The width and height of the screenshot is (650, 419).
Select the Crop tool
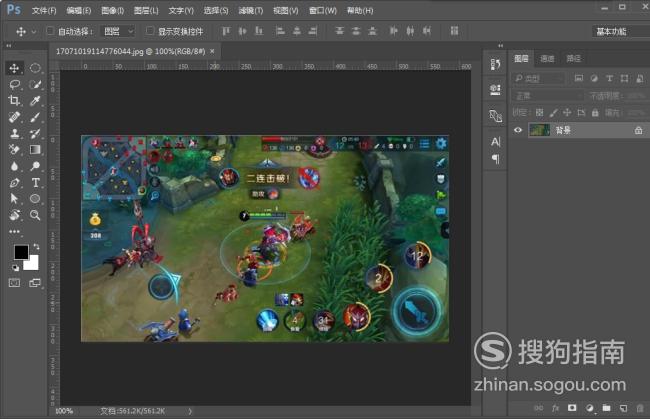(14, 101)
